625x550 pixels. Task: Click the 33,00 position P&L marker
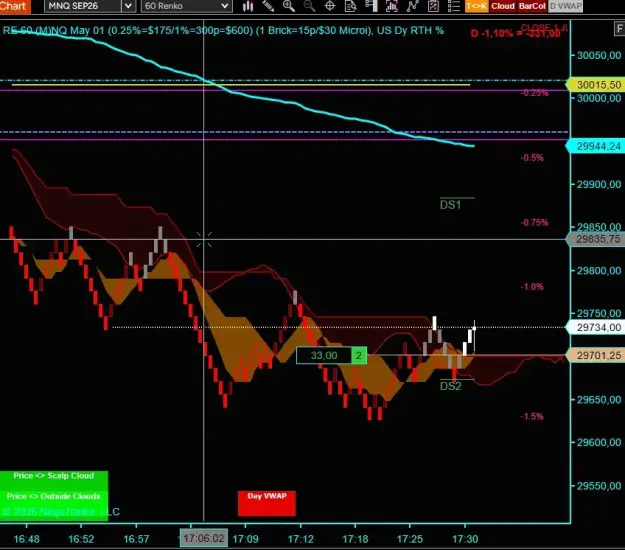pyautogui.click(x=324, y=356)
